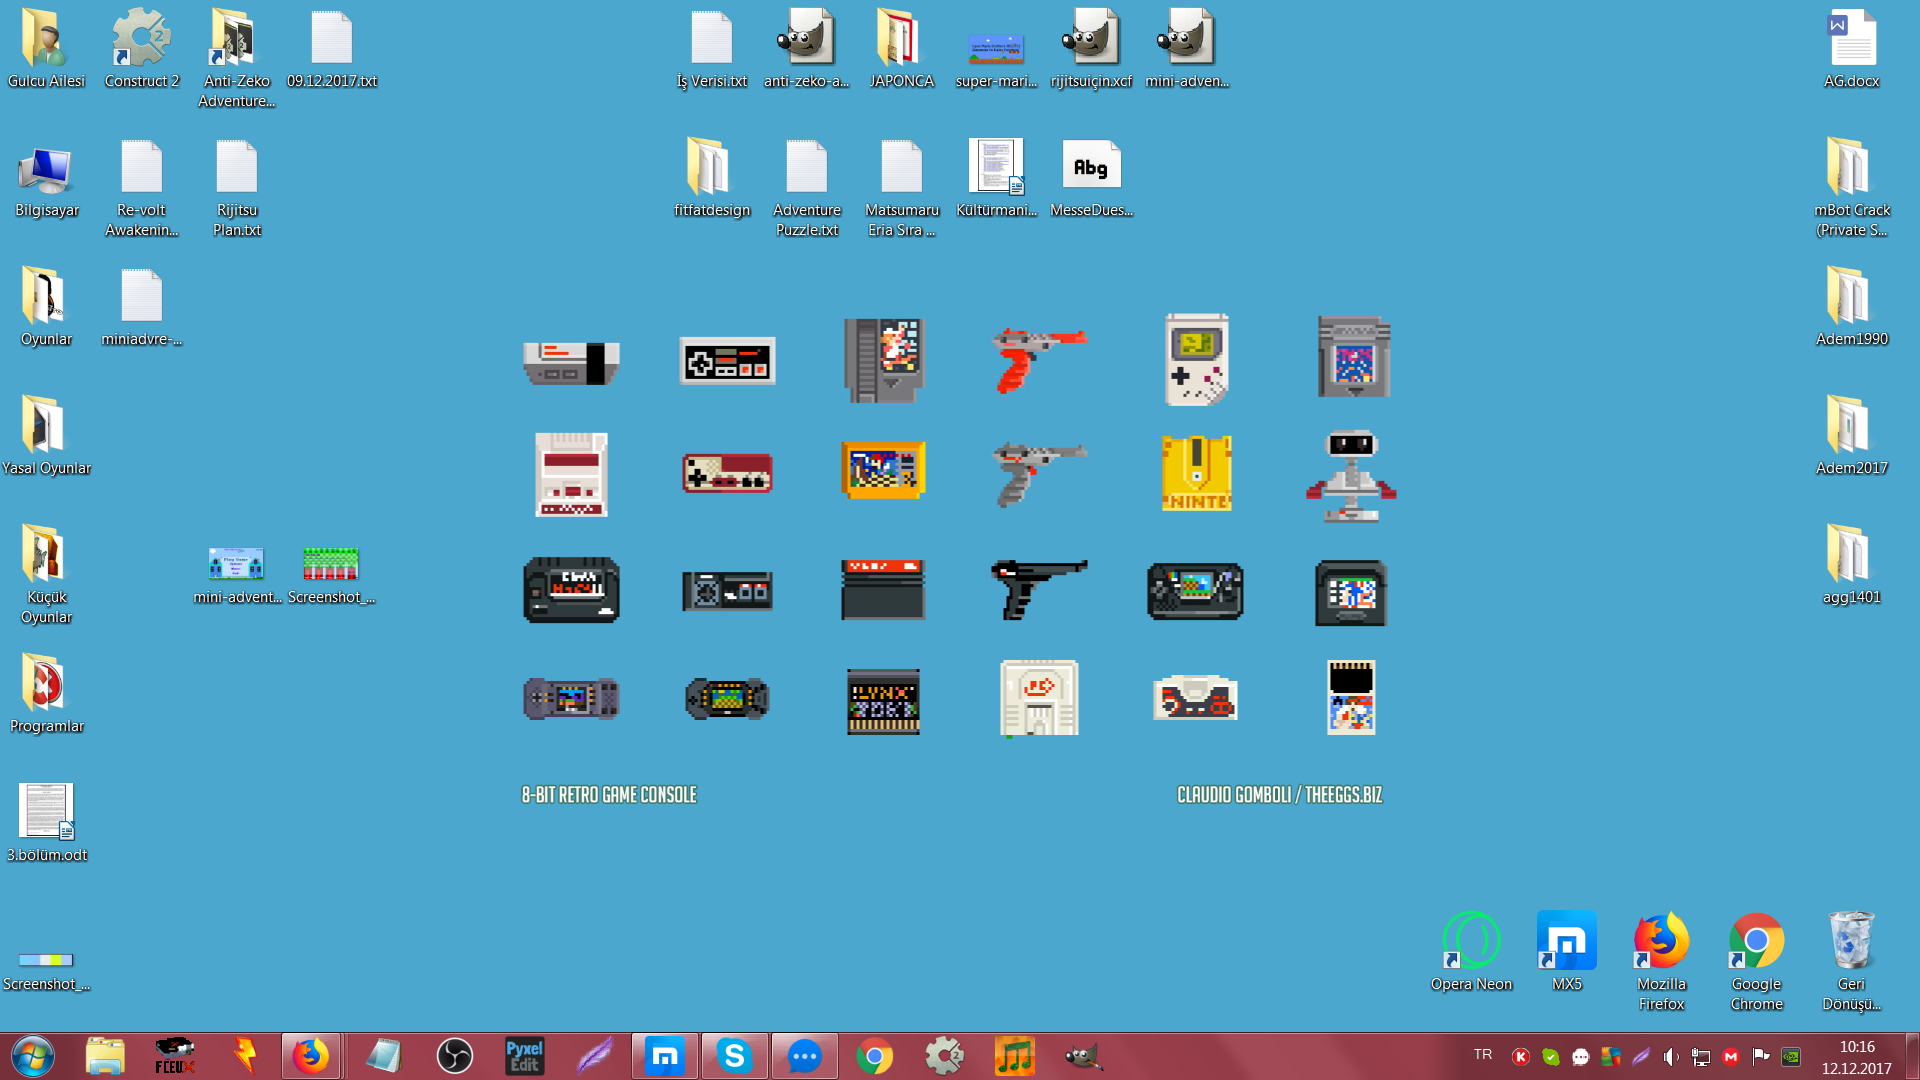Screen dimensions: 1920x1080
Task: Open notepad app in taskbar
Action: [x=385, y=1056]
